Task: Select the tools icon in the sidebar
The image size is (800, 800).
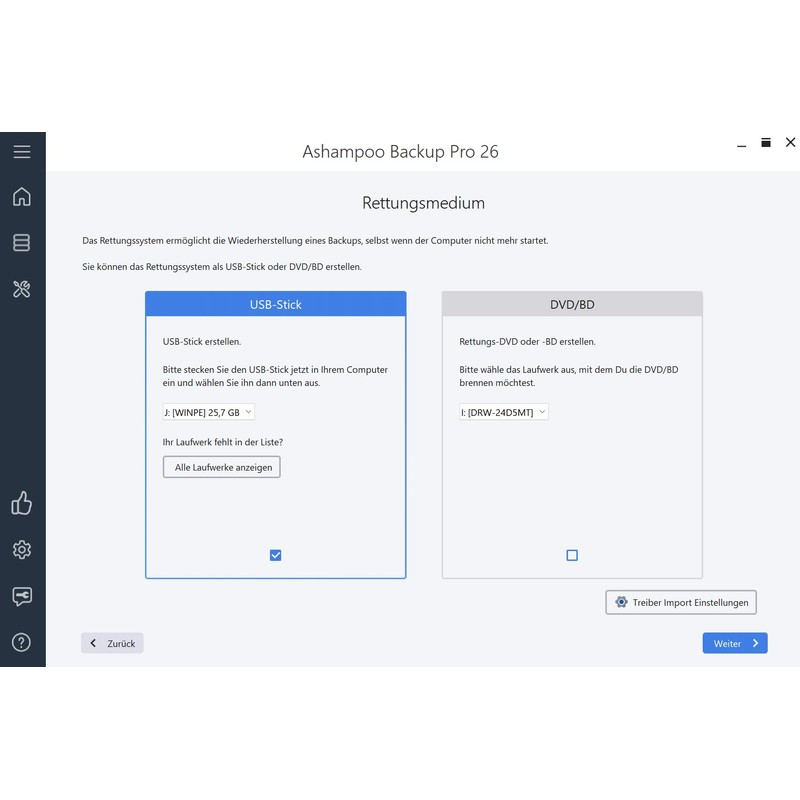Action: click(22, 289)
